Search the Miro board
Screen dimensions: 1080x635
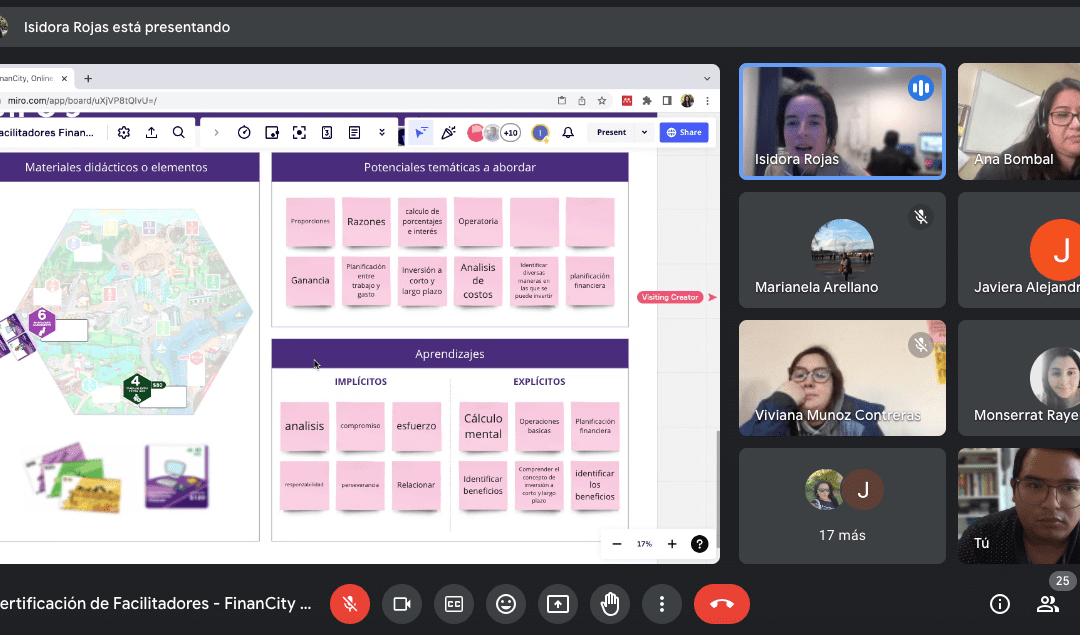coord(179,132)
